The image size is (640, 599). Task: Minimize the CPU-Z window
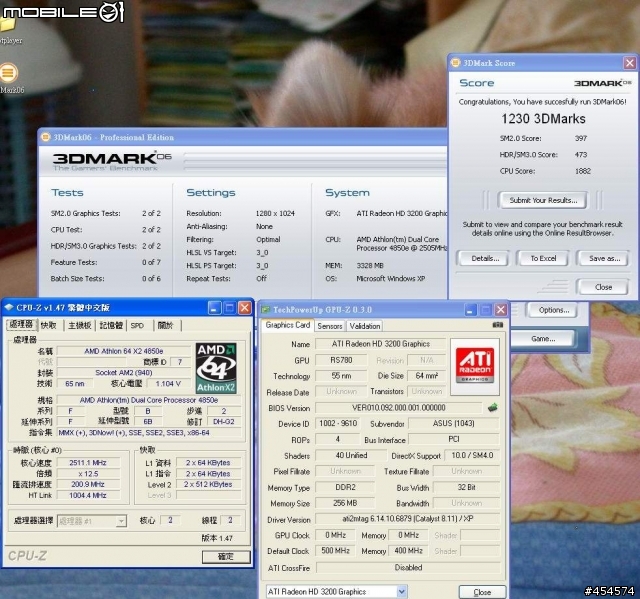pyautogui.click(x=215, y=308)
